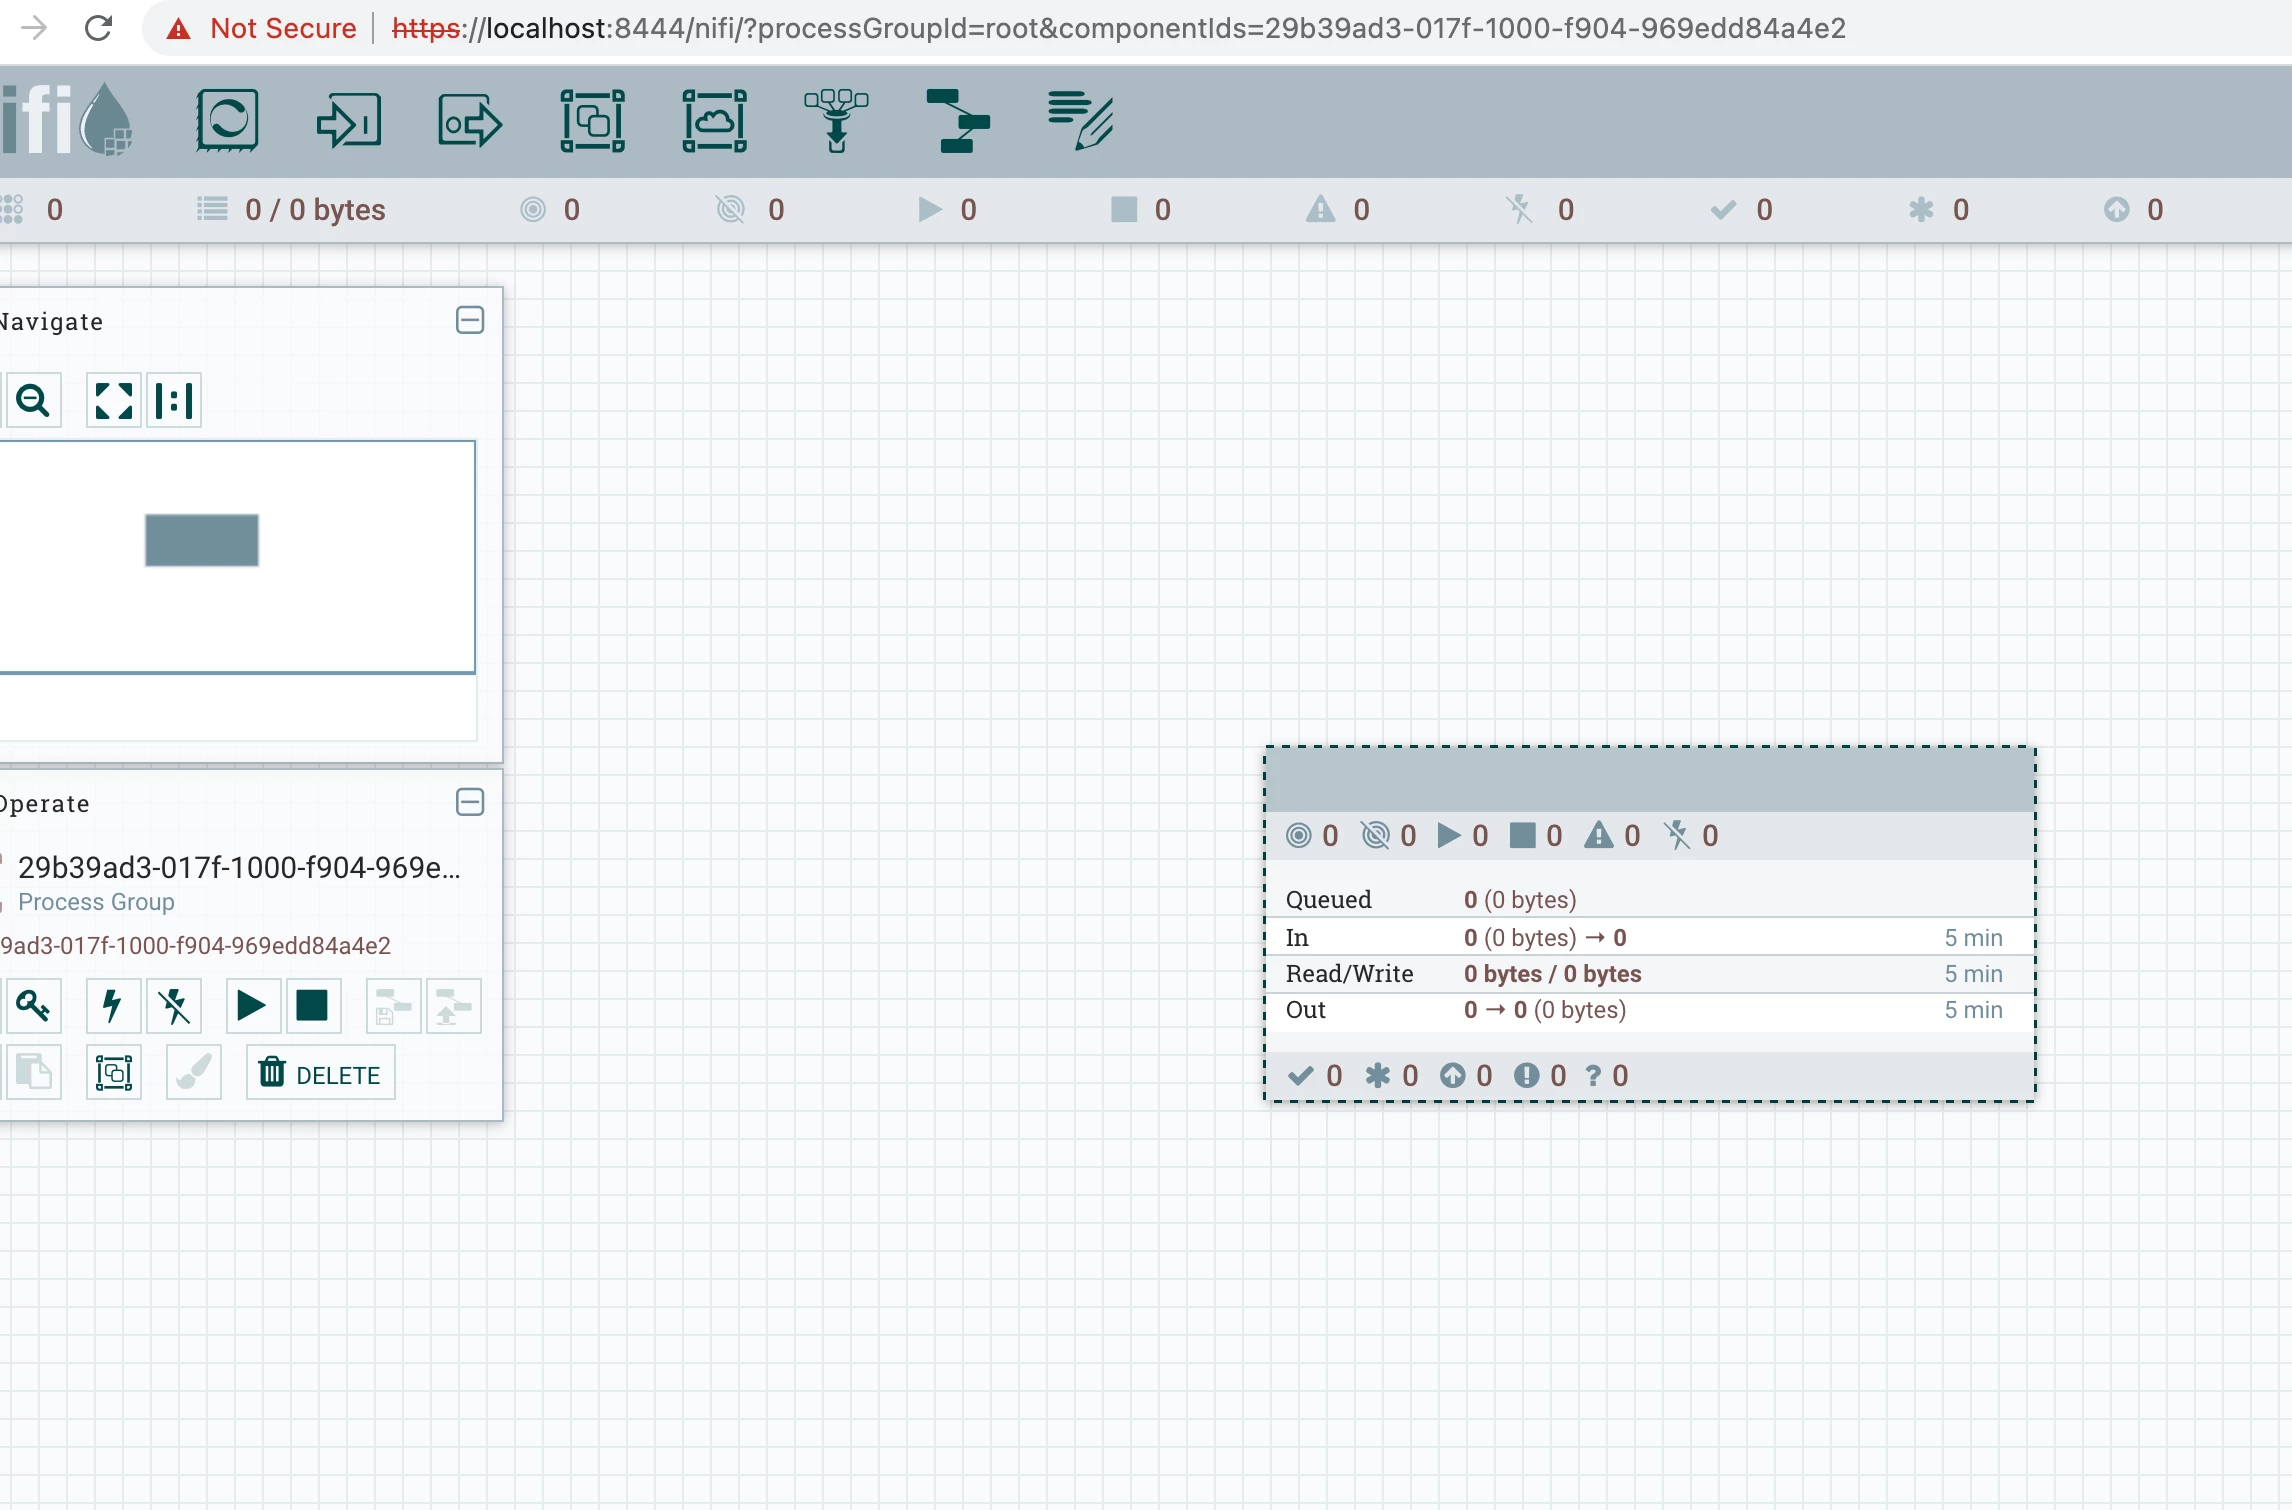This screenshot has width=2292, height=1510.
Task: Click the Queued row in process group
Action: pyautogui.click(x=1650, y=900)
